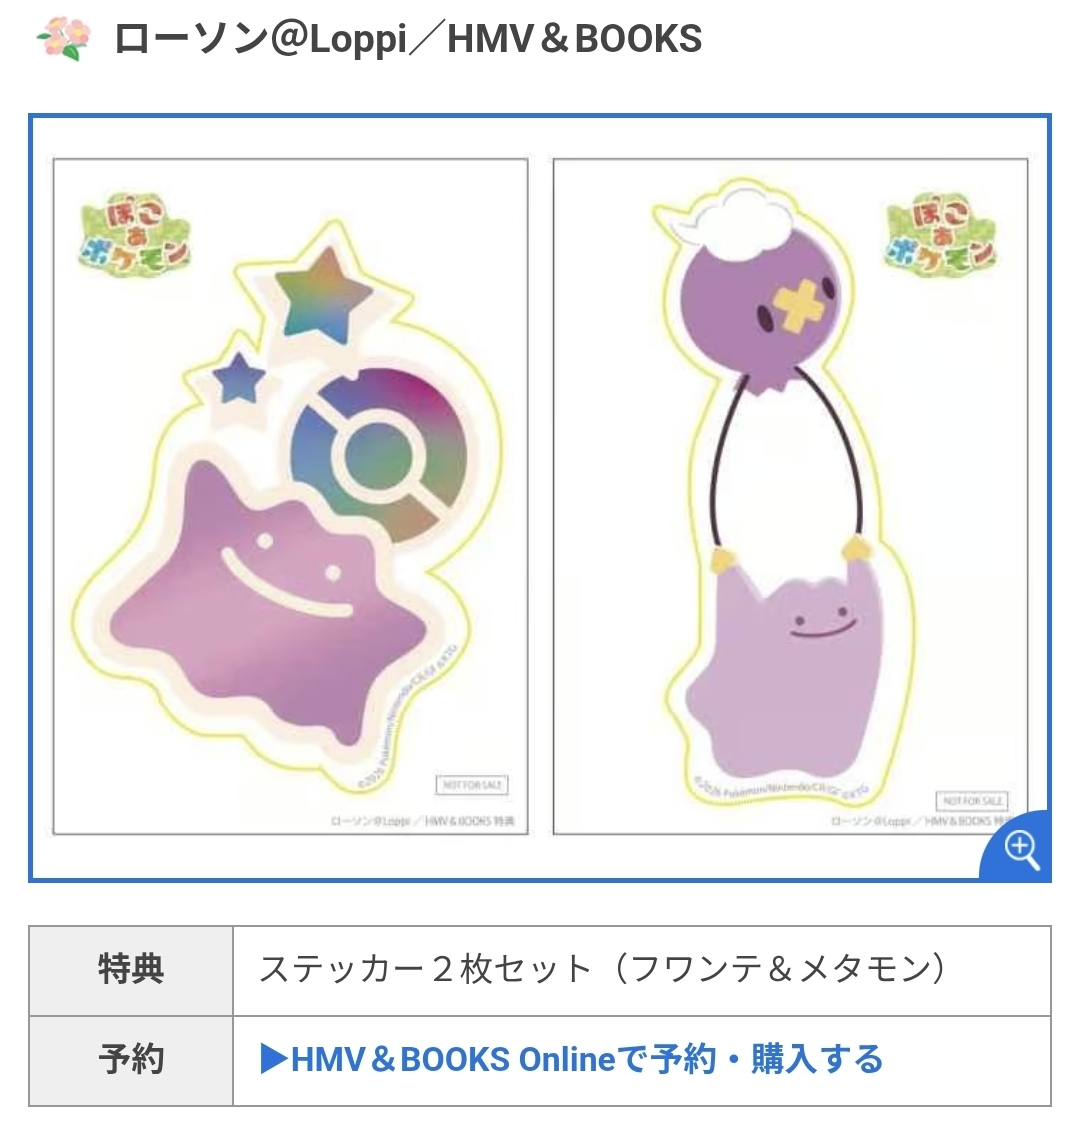The image size is (1080, 1121).
Task: Open the HMV&BOOKS Online reservation link
Action: coord(573,1060)
